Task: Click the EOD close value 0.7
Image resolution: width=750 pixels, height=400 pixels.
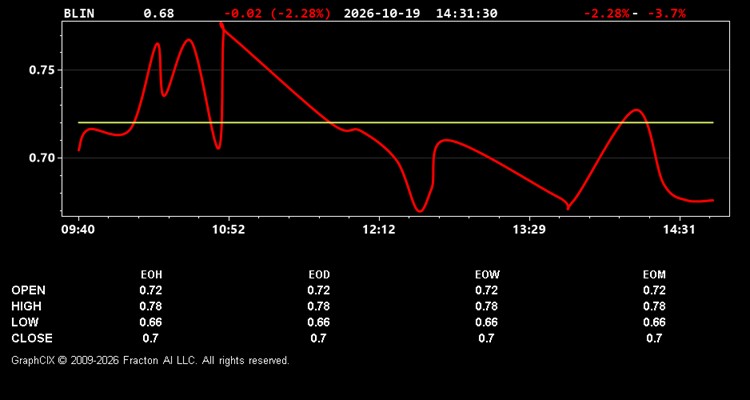Action: [x=319, y=338]
